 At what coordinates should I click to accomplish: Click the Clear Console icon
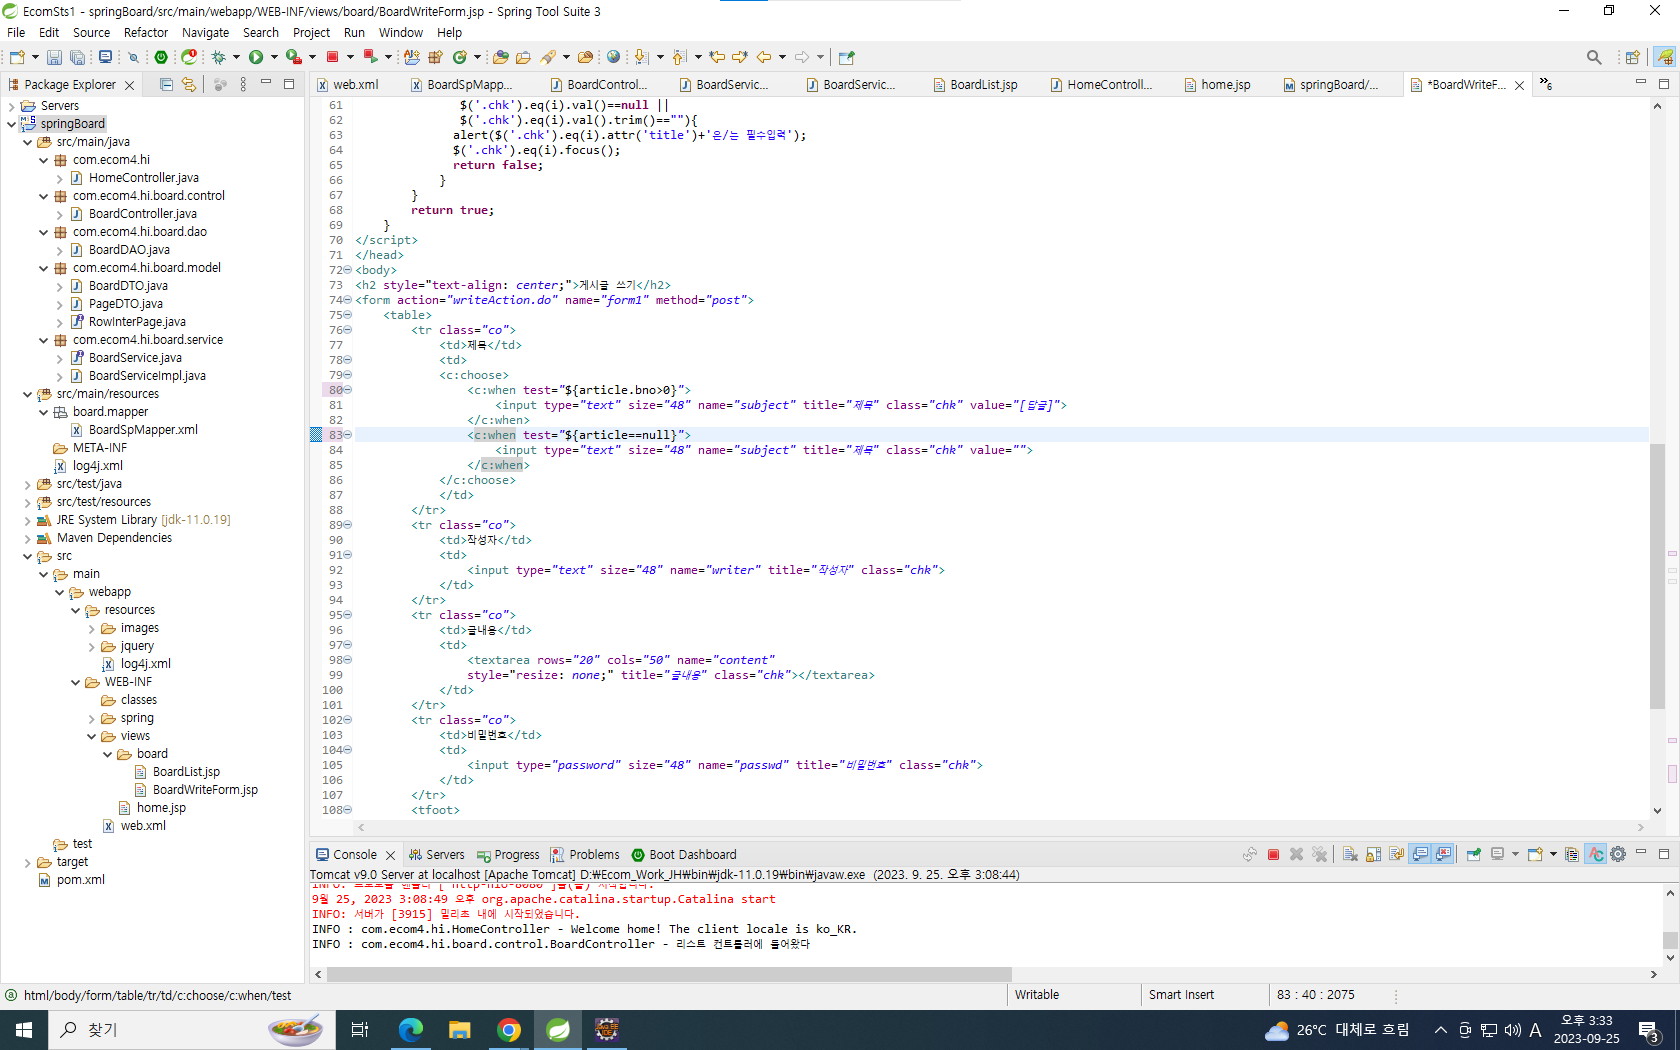[1350, 854]
